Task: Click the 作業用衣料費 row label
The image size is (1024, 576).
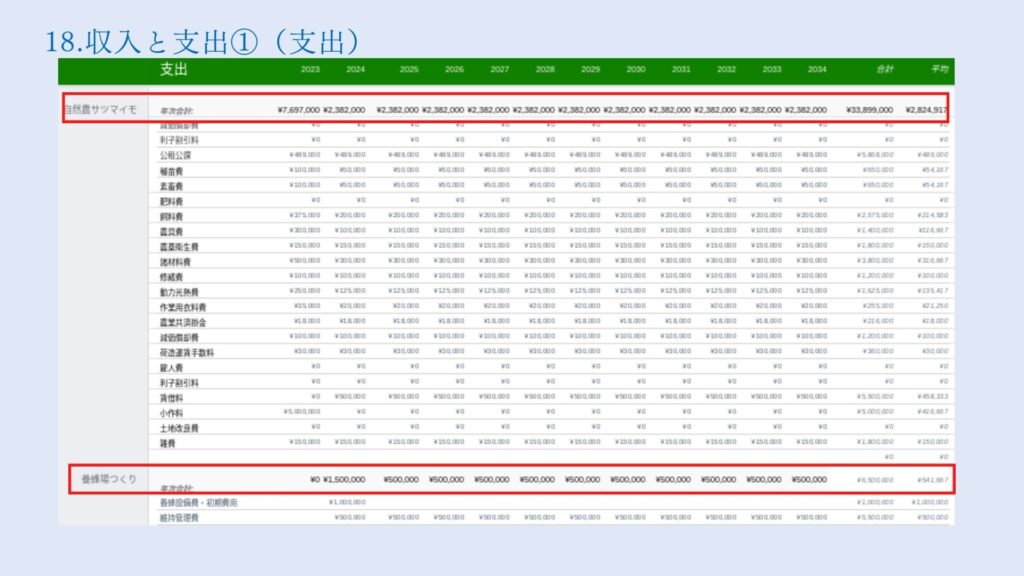Action: (x=184, y=307)
